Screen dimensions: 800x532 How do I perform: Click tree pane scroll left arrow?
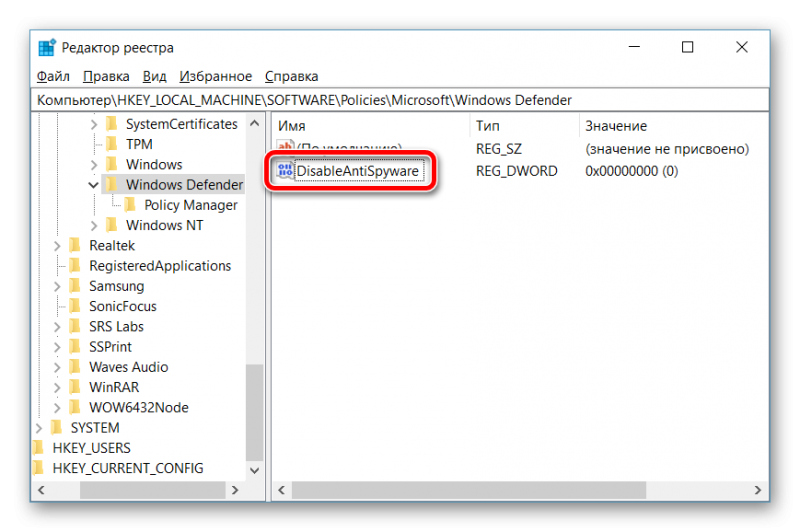tap(41, 490)
